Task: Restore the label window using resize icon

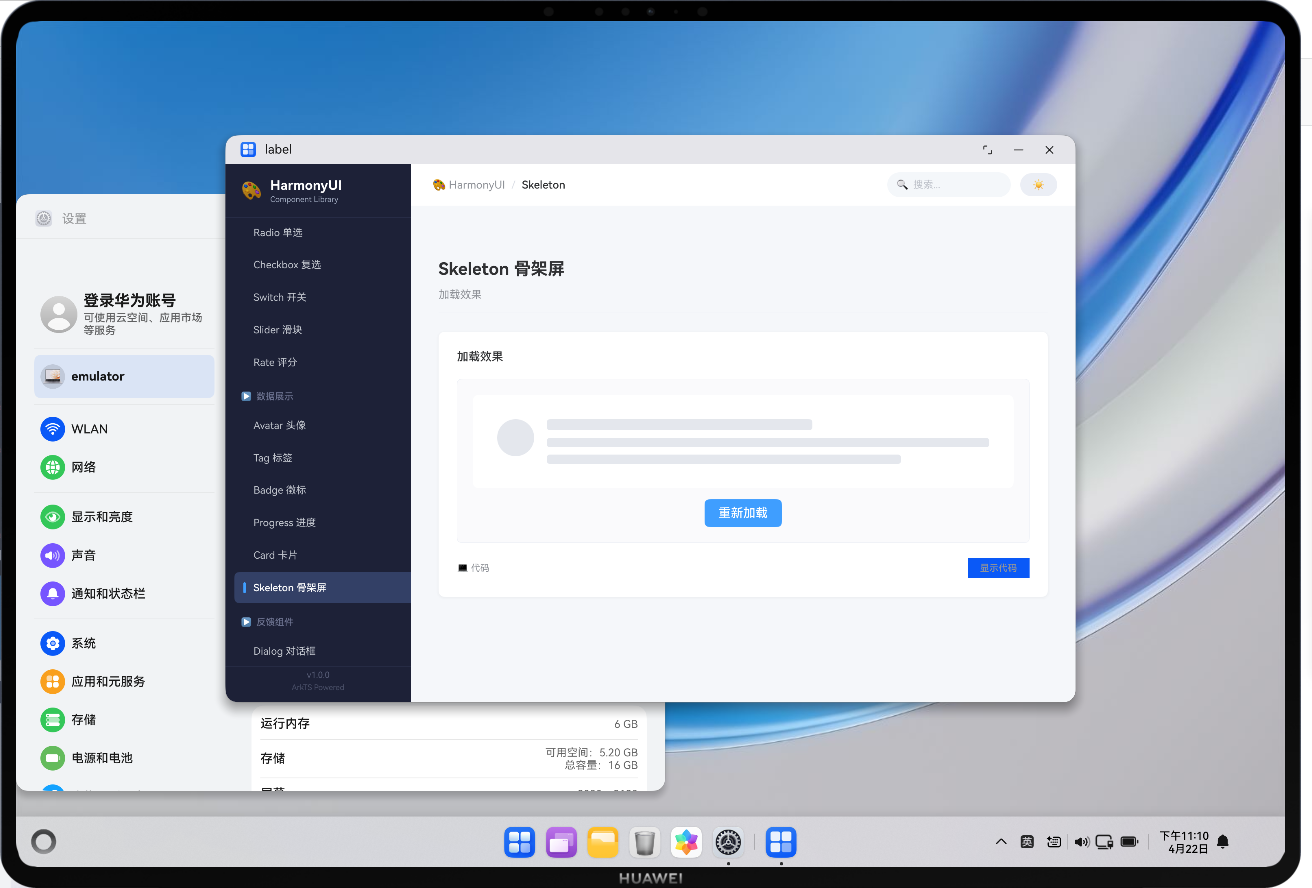Action: pyautogui.click(x=988, y=150)
